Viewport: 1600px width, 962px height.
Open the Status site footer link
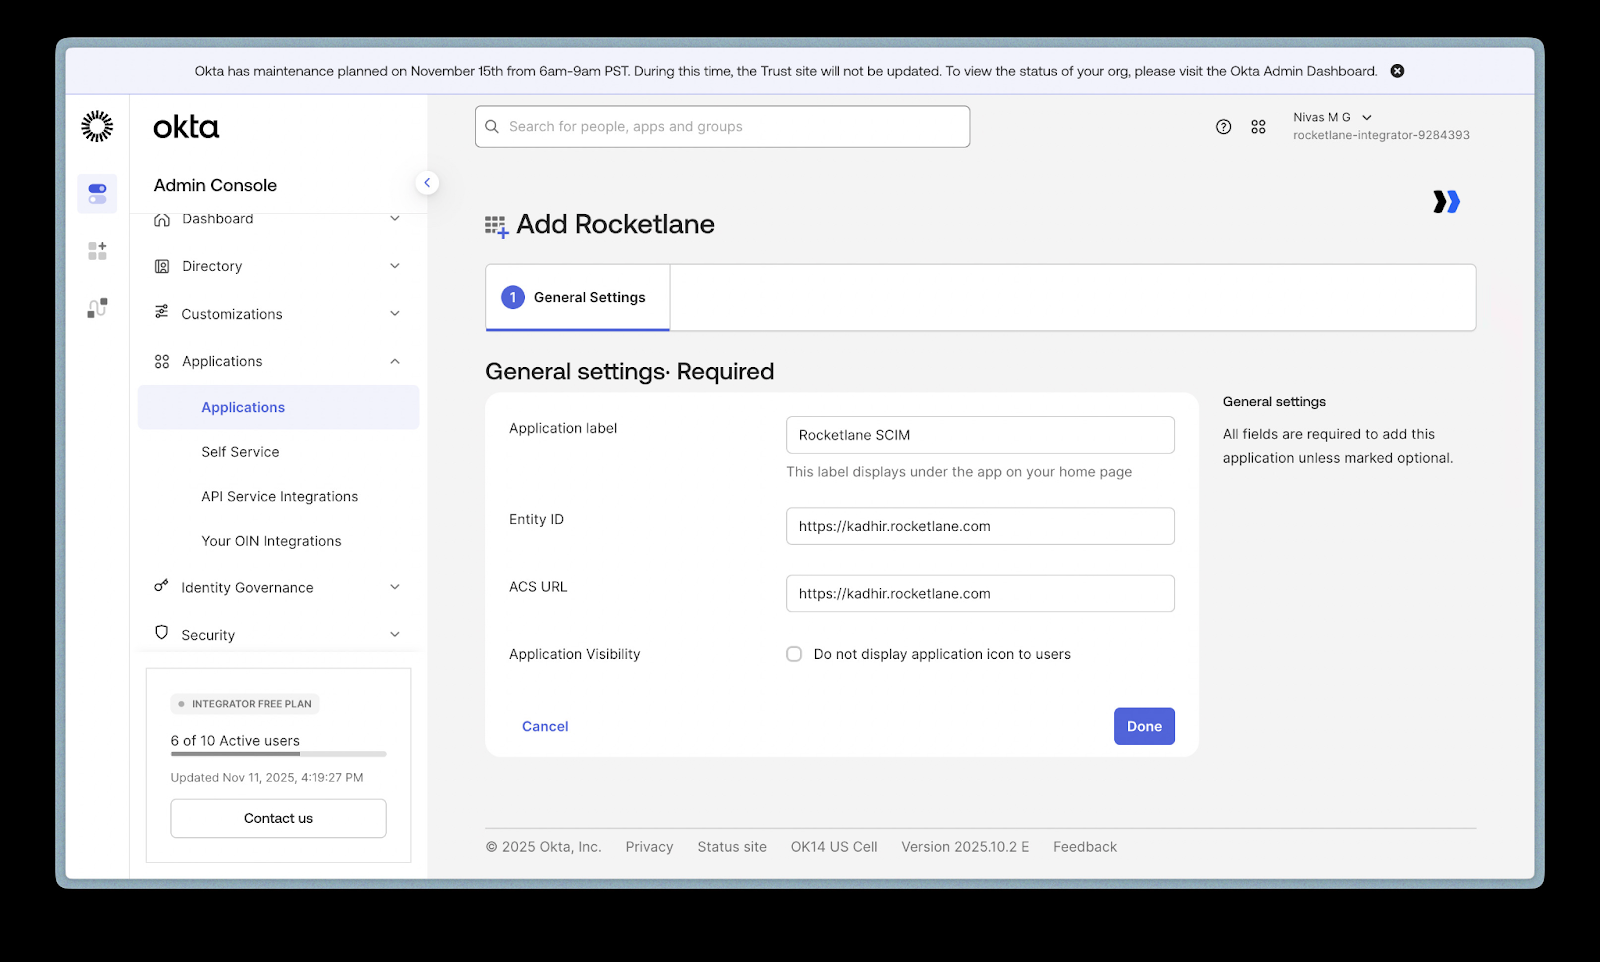[x=732, y=847]
